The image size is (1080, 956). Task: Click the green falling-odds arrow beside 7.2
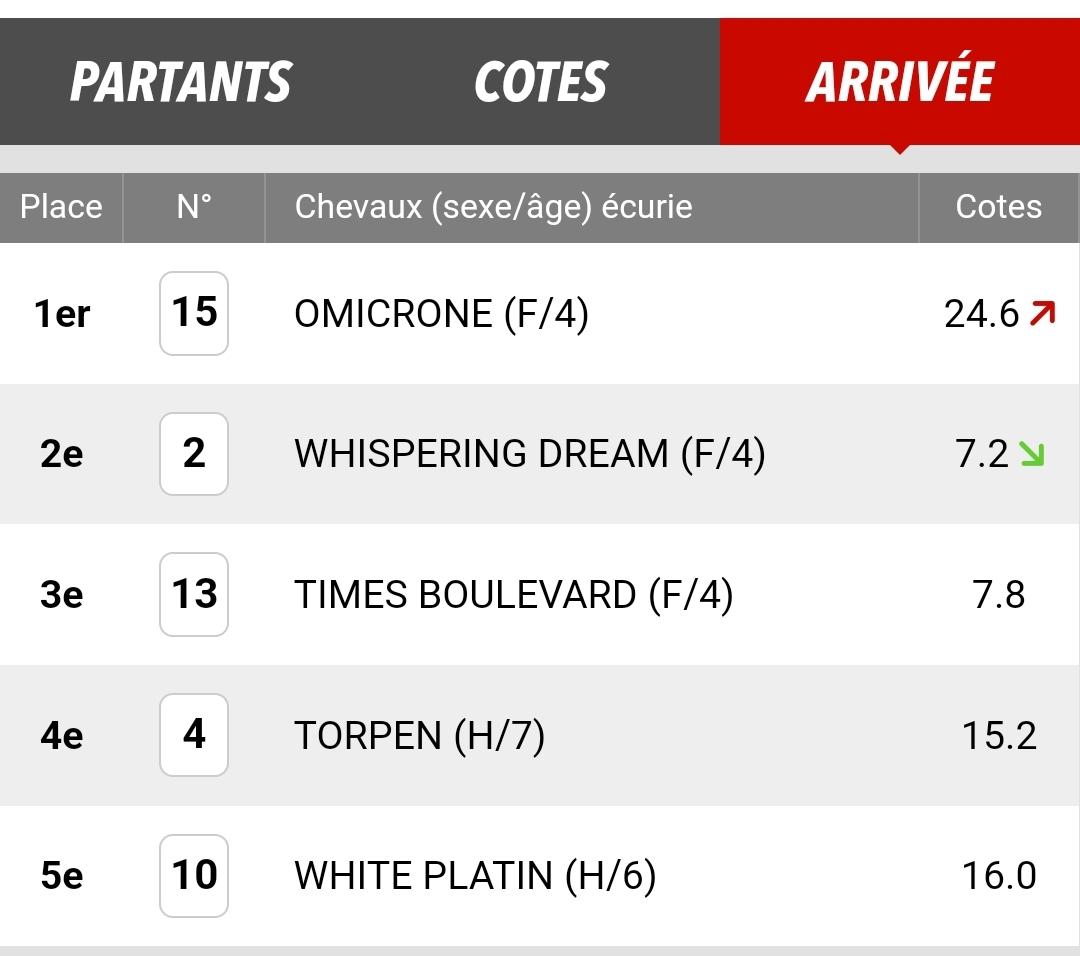[1032, 454]
